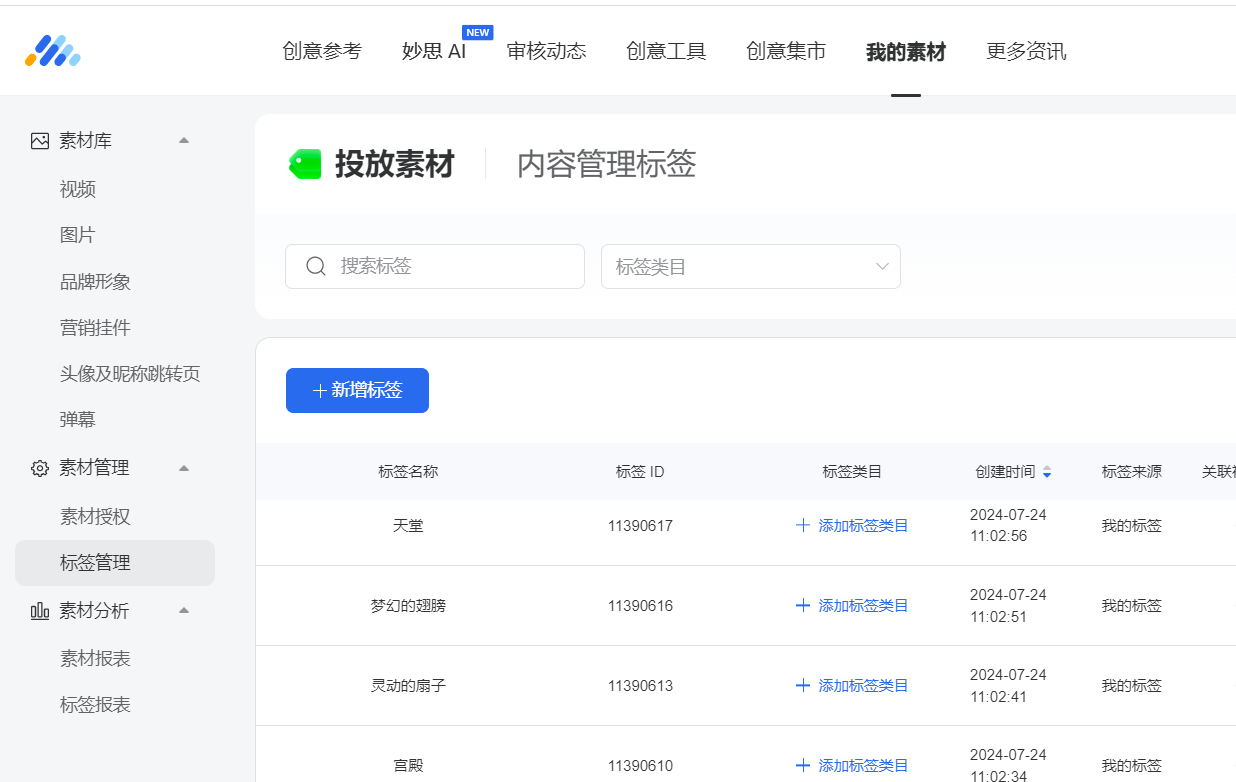Click tag ID 11390616
The width and height of the screenshot is (1236, 782).
(x=640, y=606)
